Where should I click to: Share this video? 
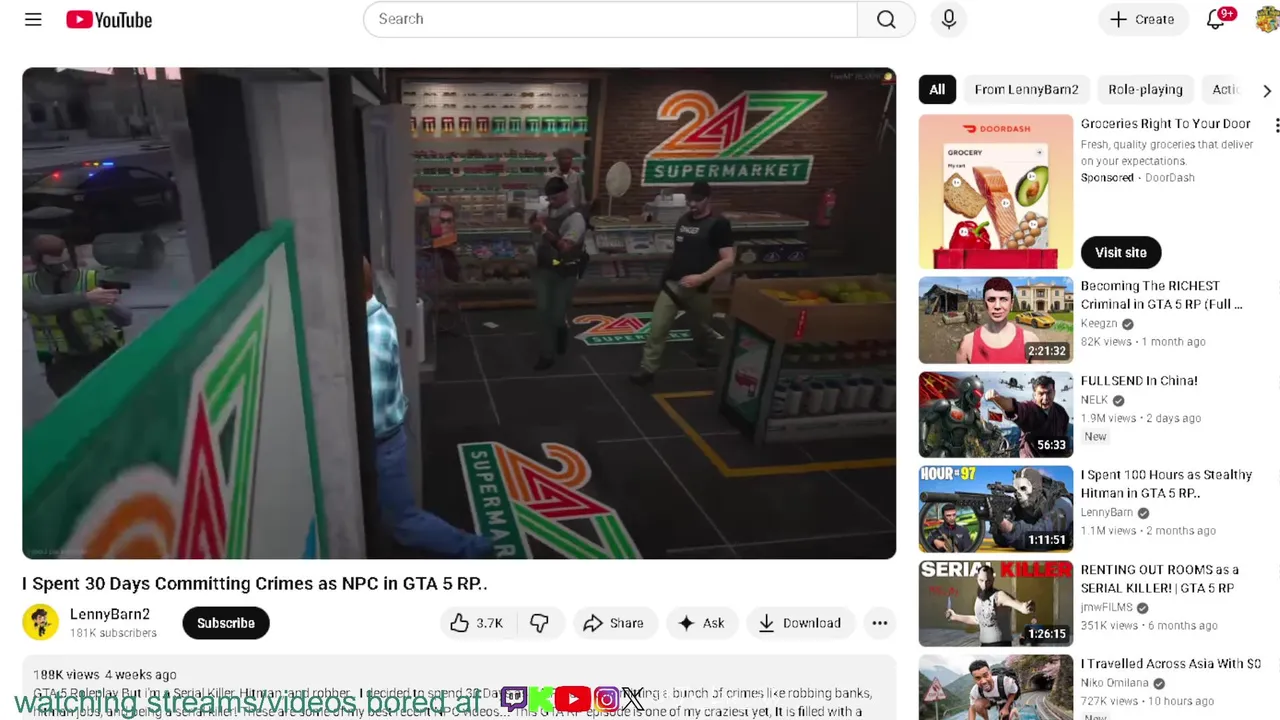click(x=613, y=623)
